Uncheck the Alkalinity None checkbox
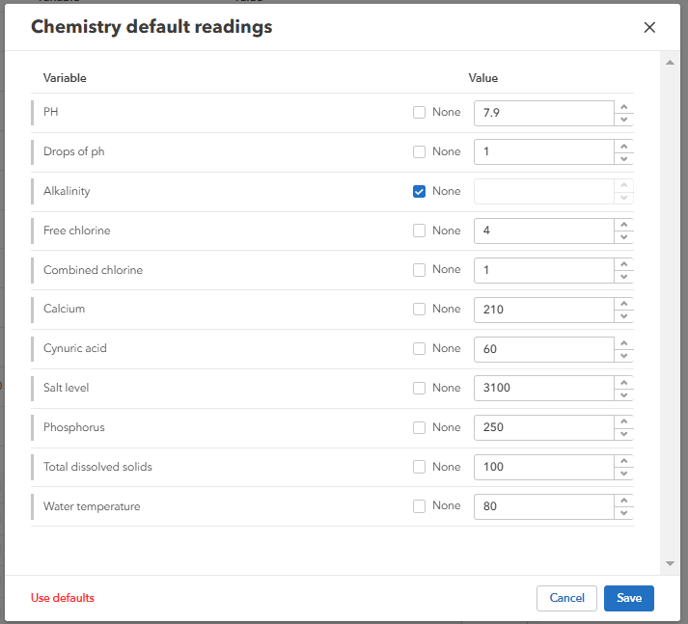This screenshot has height=624, width=688. (419, 191)
